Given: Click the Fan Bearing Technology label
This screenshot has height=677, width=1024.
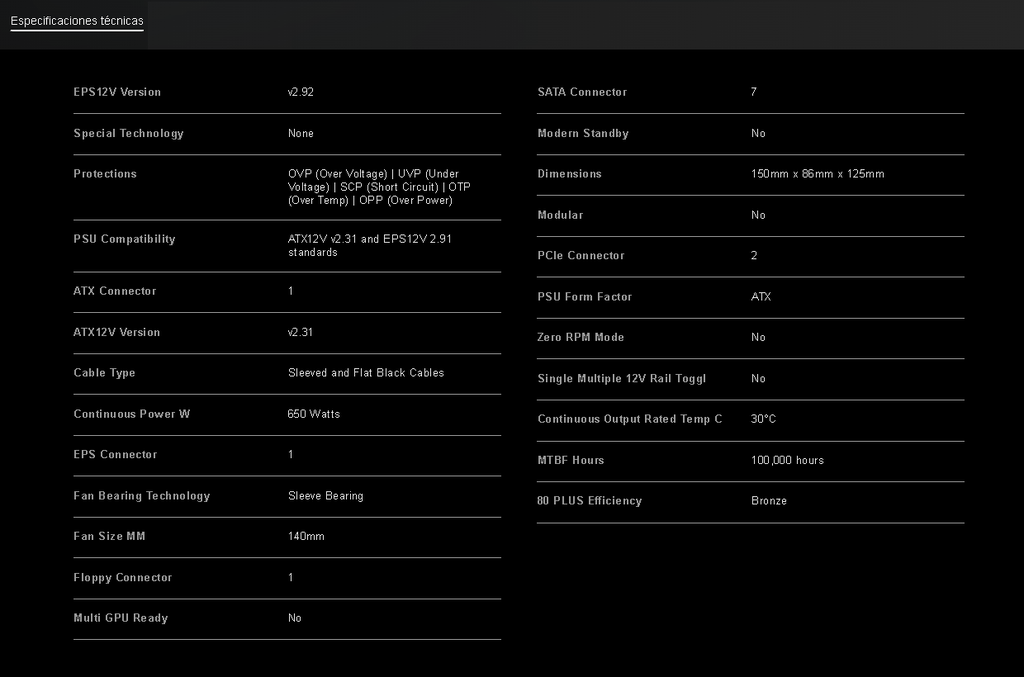Looking at the screenshot, I should [142, 496].
